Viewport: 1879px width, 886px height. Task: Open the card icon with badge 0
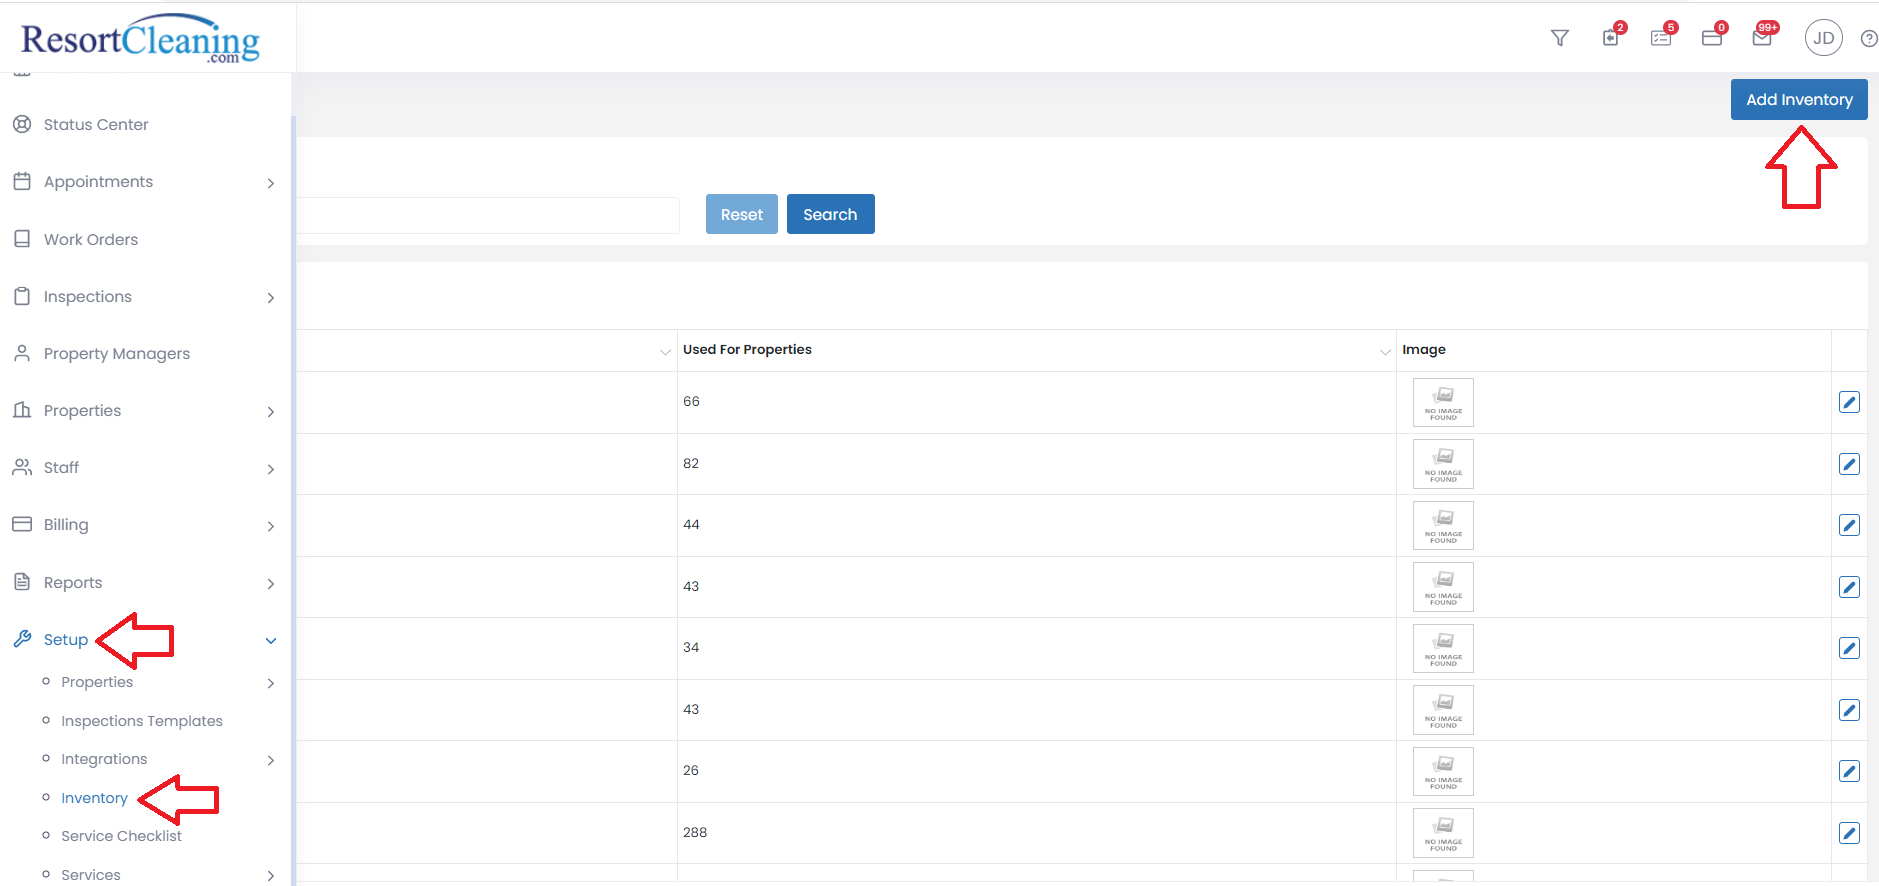click(x=1711, y=38)
